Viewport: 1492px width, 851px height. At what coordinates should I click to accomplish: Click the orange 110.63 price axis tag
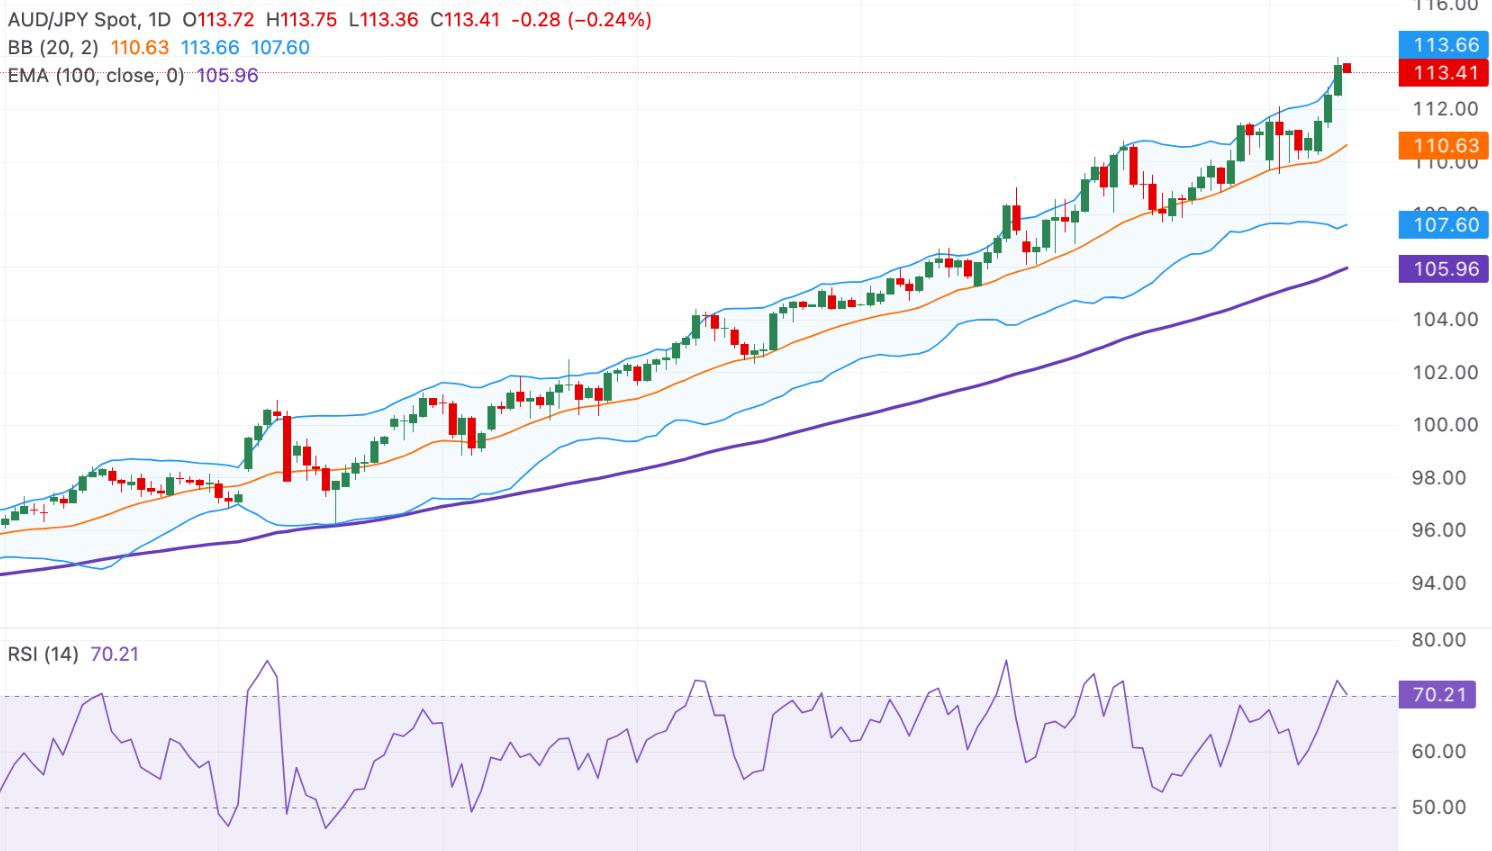pyautogui.click(x=1444, y=146)
